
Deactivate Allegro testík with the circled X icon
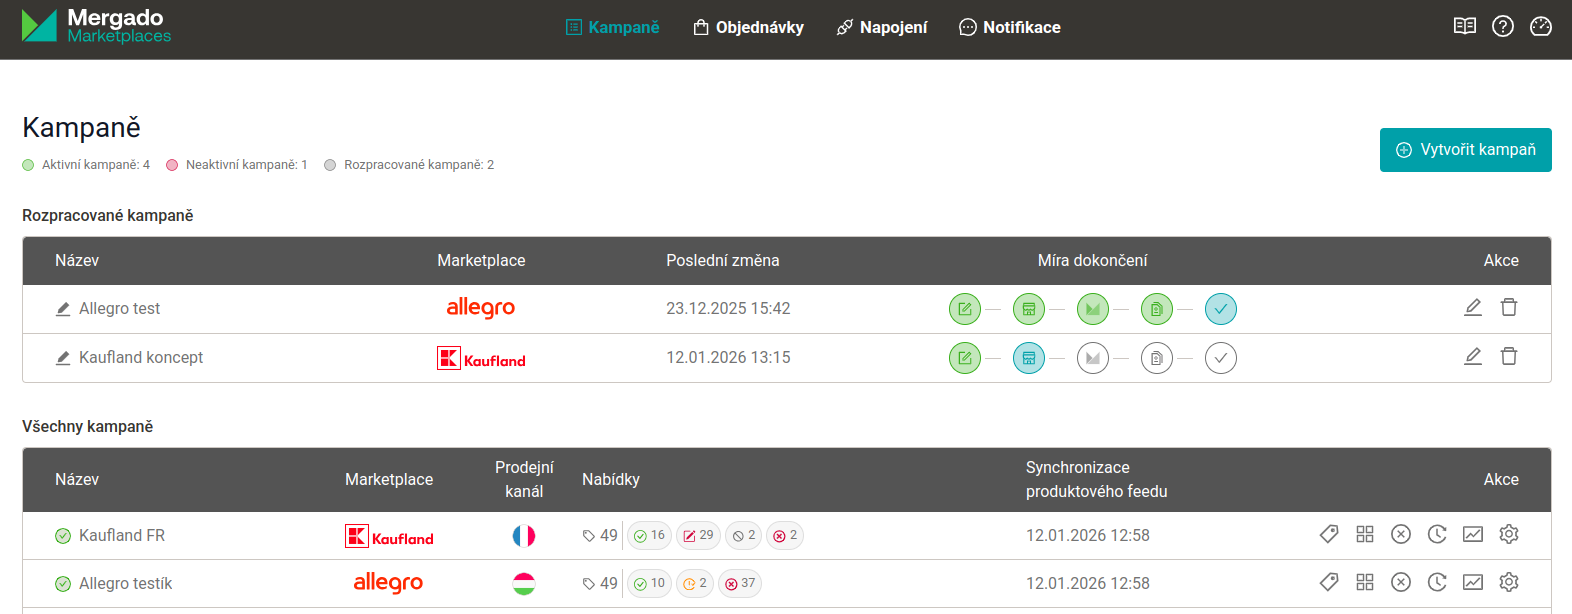(x=1400, y=583)
